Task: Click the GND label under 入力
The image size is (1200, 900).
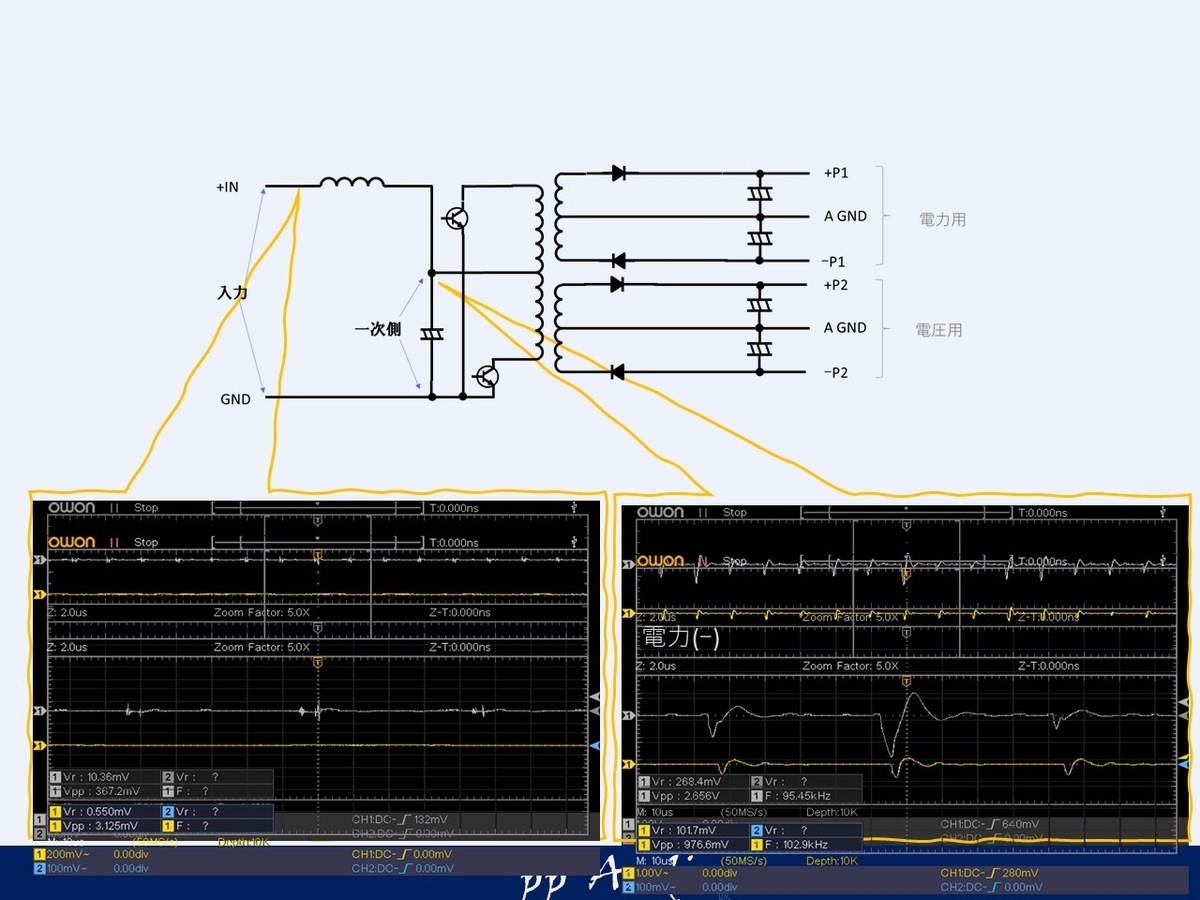Action: tap(235, 399)
